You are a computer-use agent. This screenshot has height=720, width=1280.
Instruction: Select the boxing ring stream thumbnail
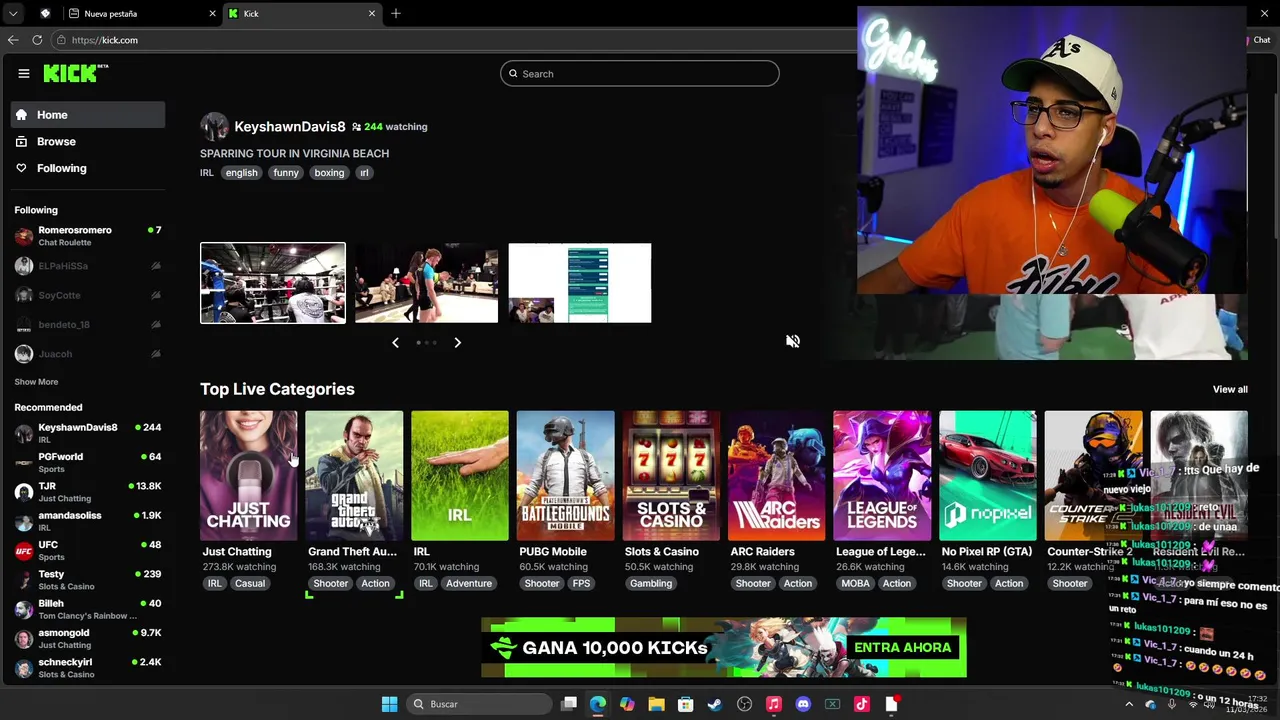point(273,283)
